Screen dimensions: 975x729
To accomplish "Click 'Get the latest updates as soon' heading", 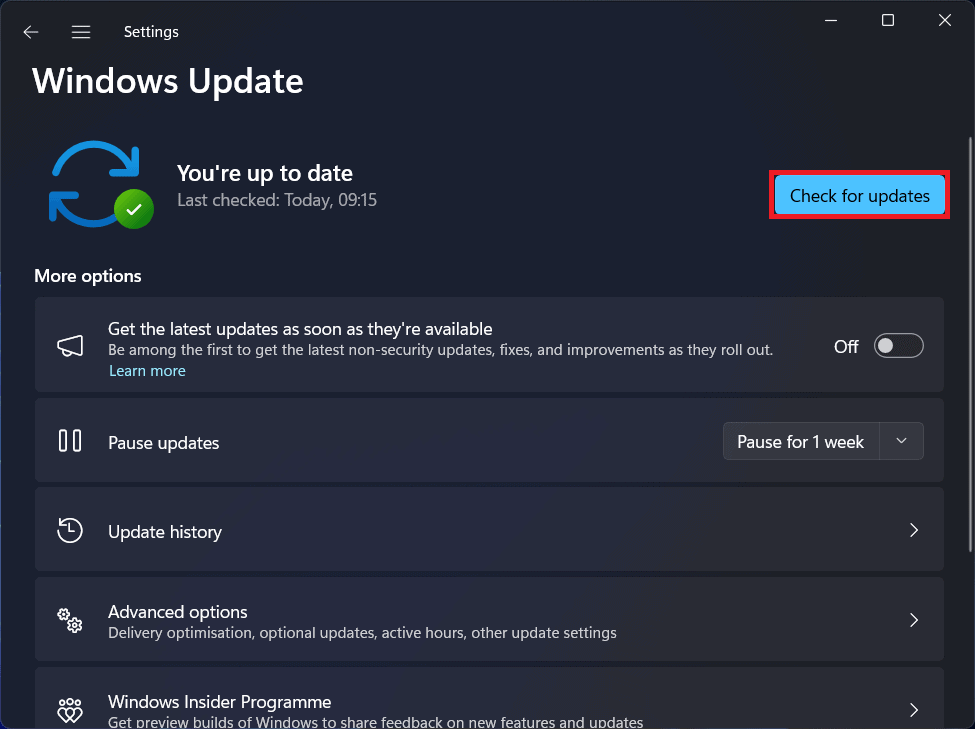I will tap(300, 329).
